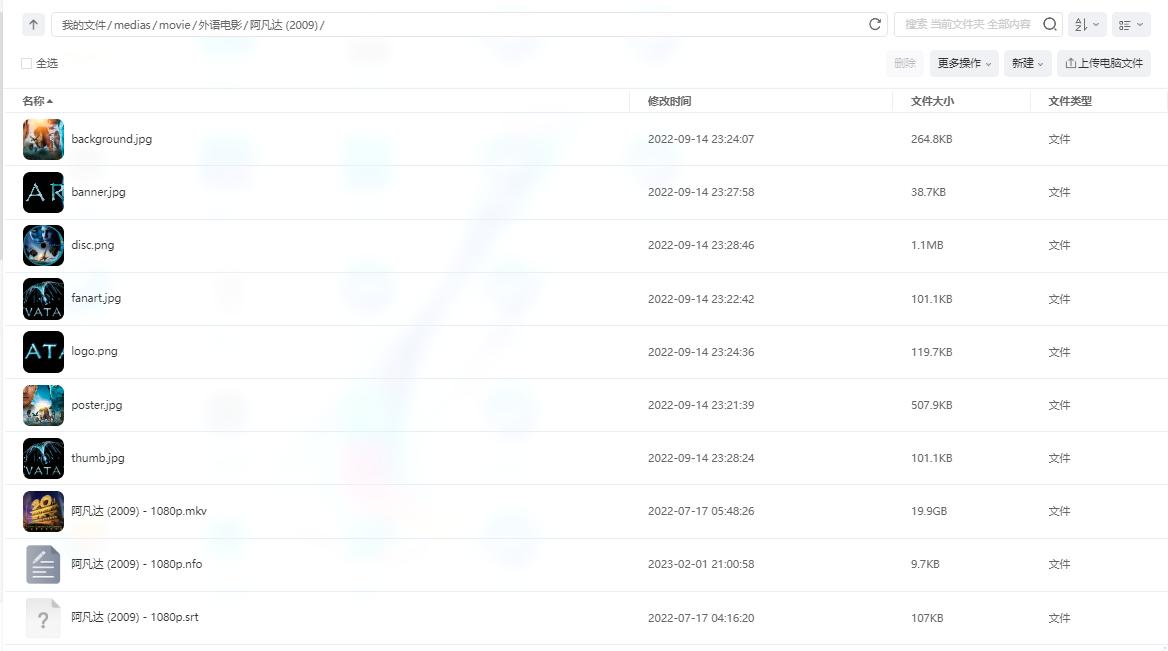Sort by 修改时间 column header
This screenshot has width=1168, height=651.
click(669, 101)
